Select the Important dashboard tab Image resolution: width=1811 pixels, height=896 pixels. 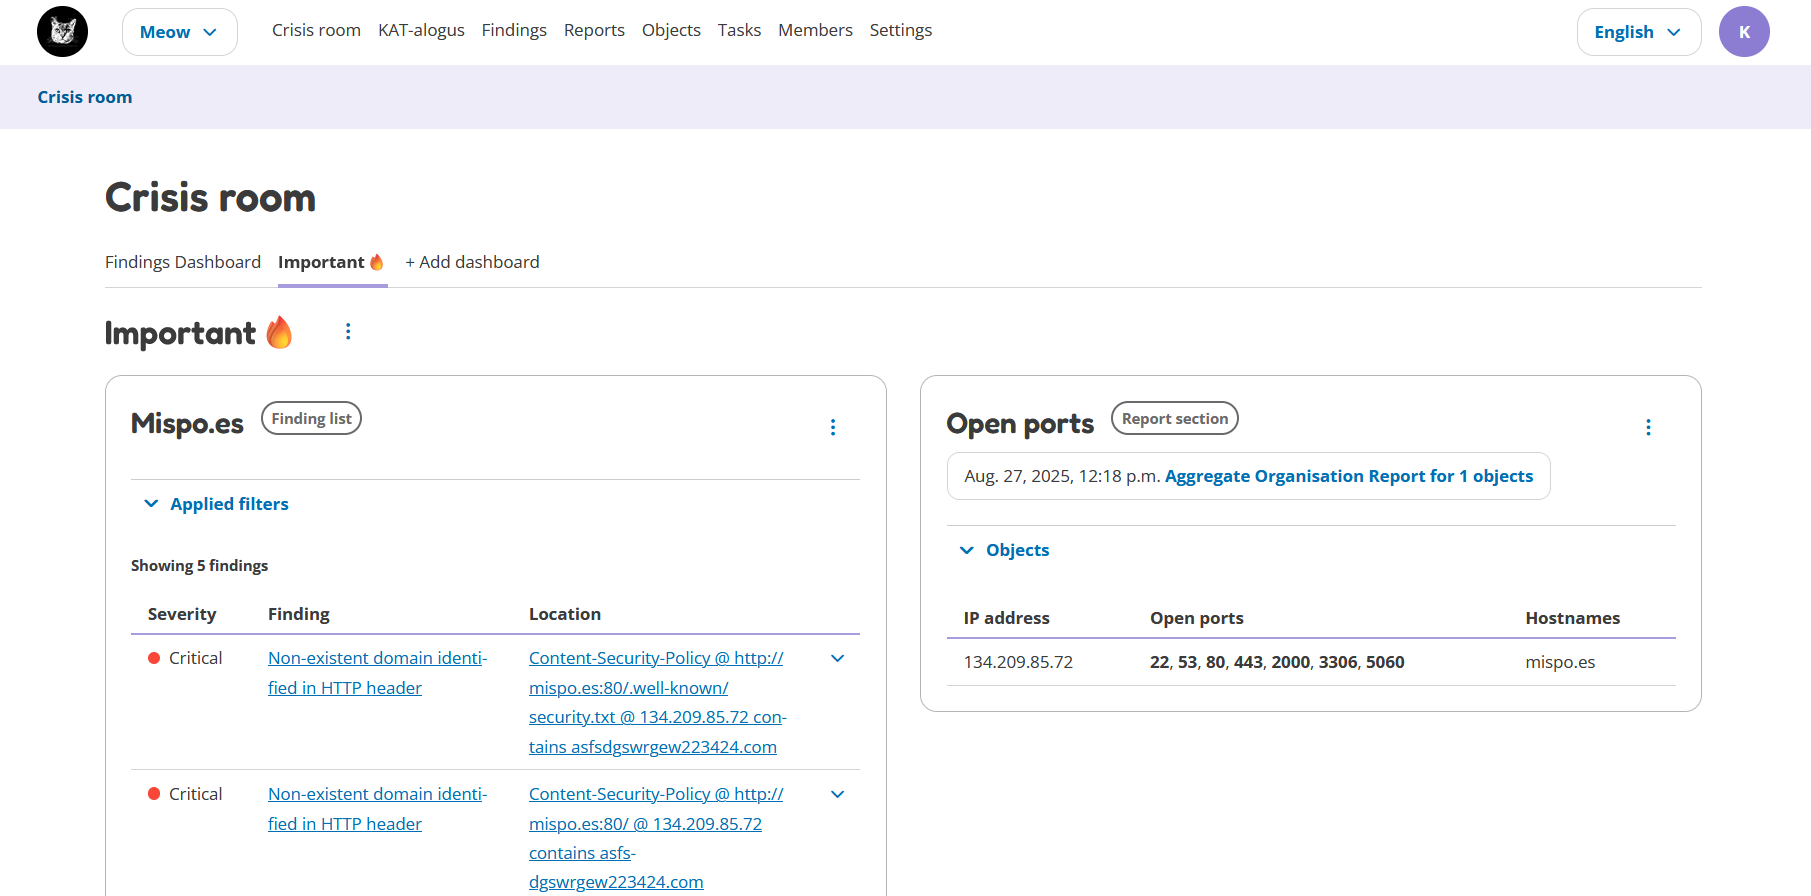pos(332,262)
